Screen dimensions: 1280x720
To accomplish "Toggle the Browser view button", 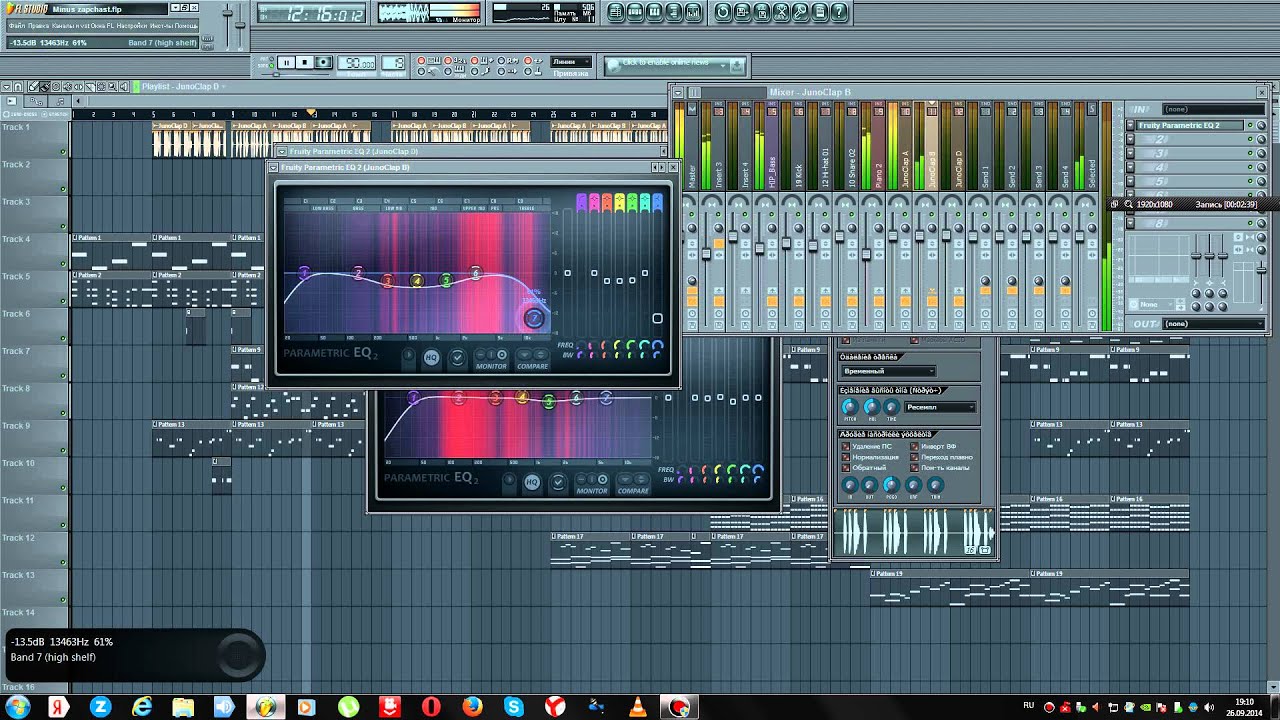I will pyautogui.click(x=675, y=13).
